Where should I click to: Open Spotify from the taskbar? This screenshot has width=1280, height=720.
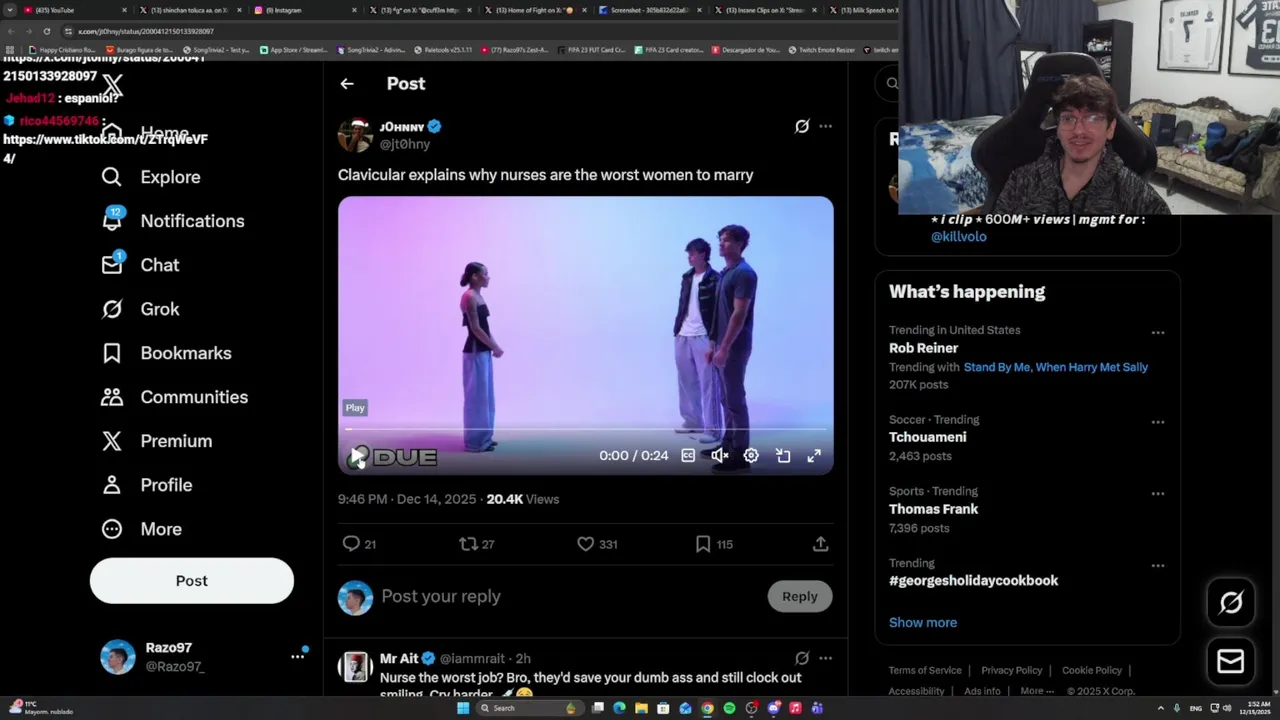point(729,708)
